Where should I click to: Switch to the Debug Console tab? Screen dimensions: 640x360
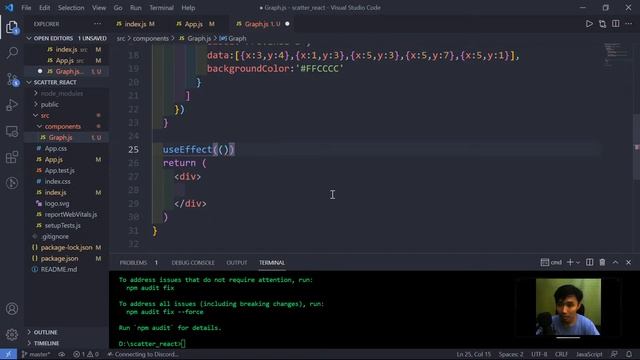(193, 263)
